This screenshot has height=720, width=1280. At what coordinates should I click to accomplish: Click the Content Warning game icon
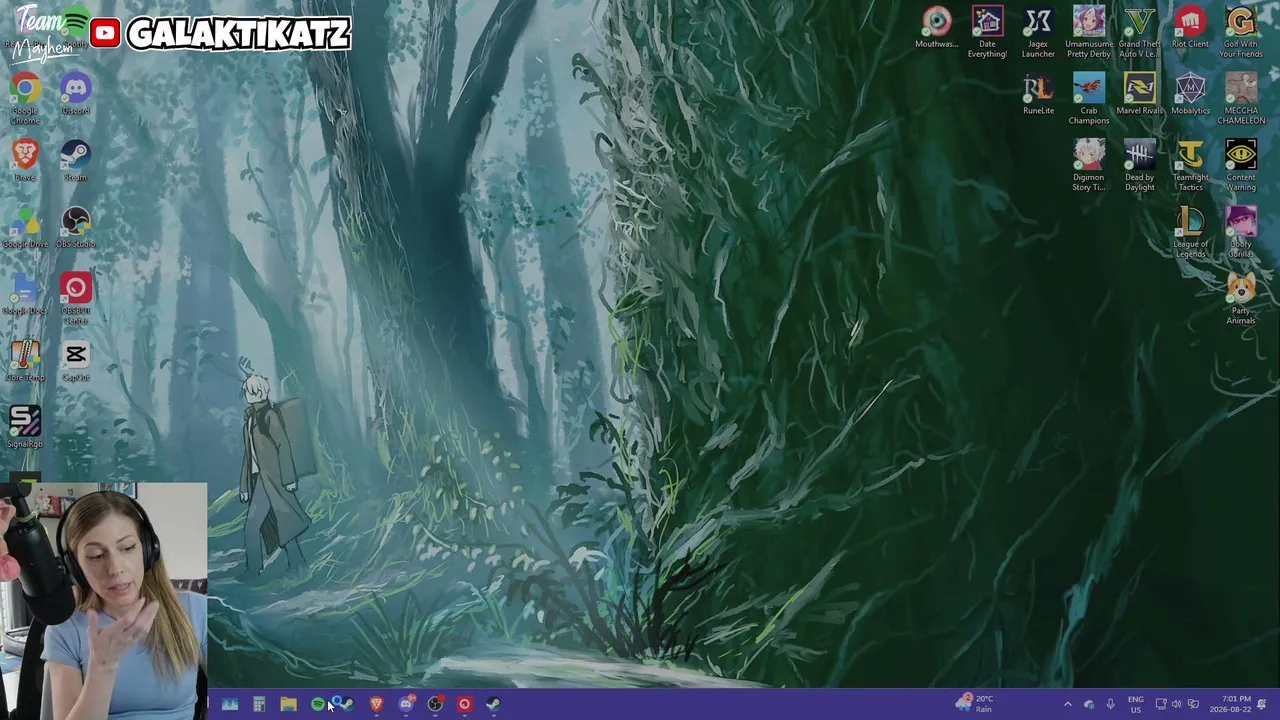pyautogui.click(x=1241, y=166)
